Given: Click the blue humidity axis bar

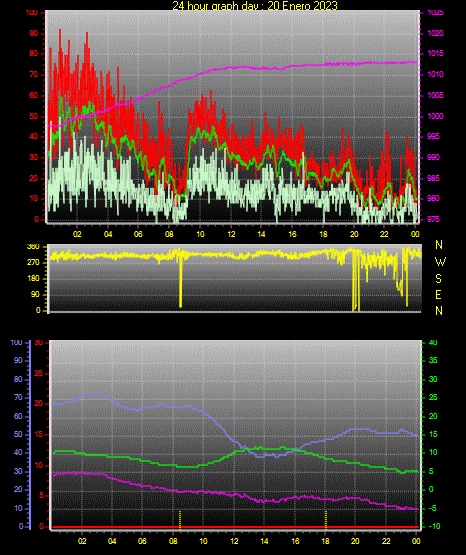Looking at the screenshot, I should (x=30, y=435).
